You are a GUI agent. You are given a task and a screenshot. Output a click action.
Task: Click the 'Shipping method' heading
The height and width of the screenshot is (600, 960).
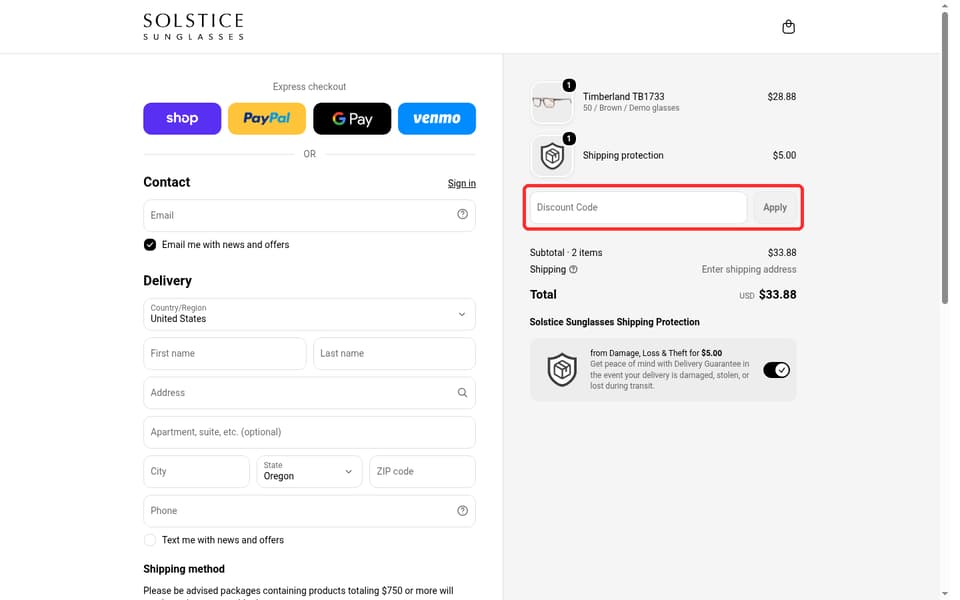(x=184, y=569)
